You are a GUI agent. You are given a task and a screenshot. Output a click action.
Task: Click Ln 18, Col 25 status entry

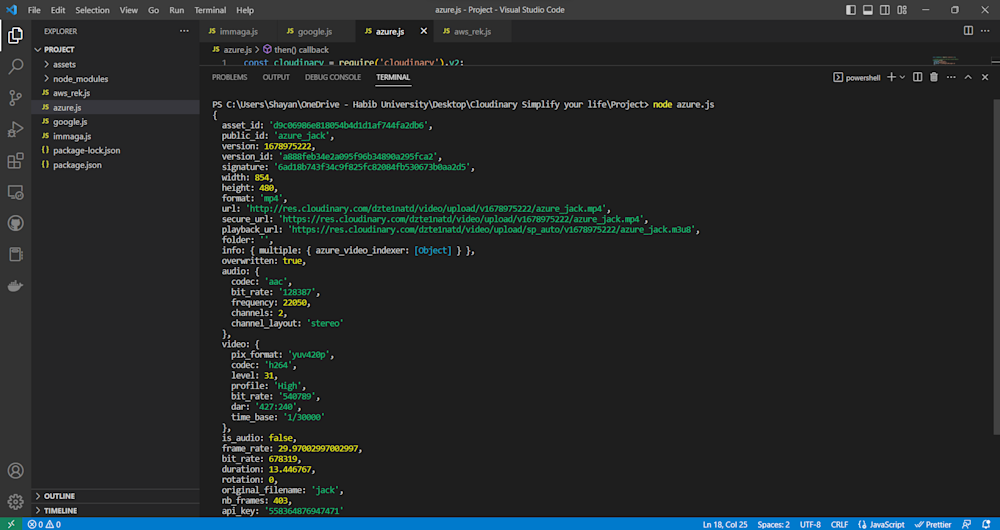(725, 524)
